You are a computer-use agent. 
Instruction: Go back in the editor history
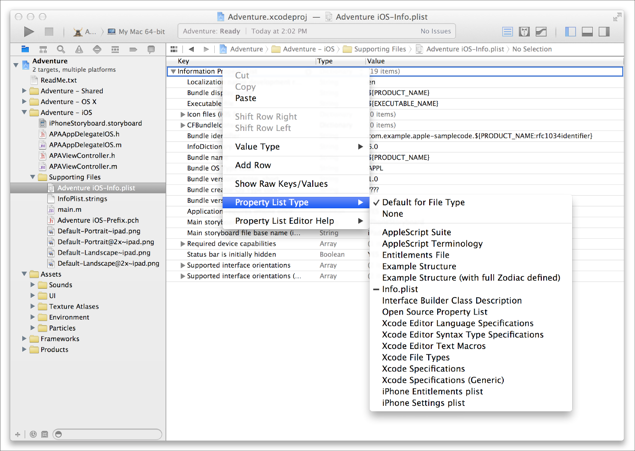point(191,49)
